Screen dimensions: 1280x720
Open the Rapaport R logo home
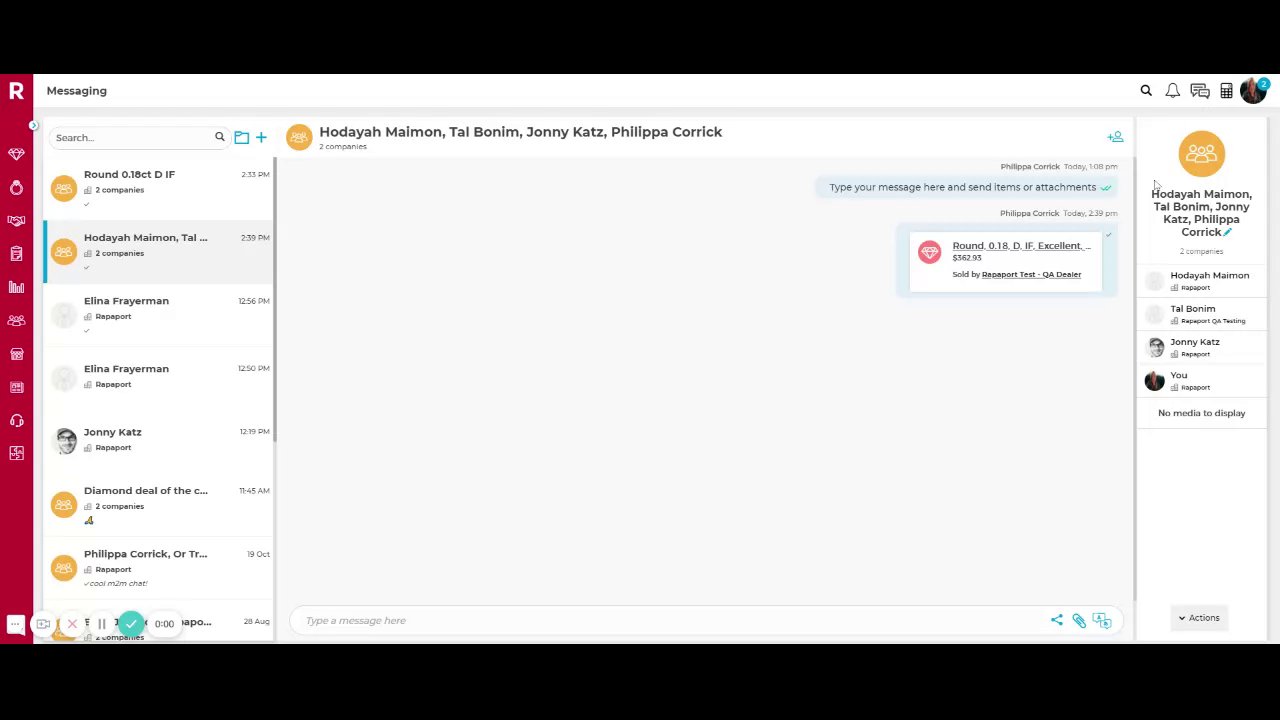pos(16,91)
